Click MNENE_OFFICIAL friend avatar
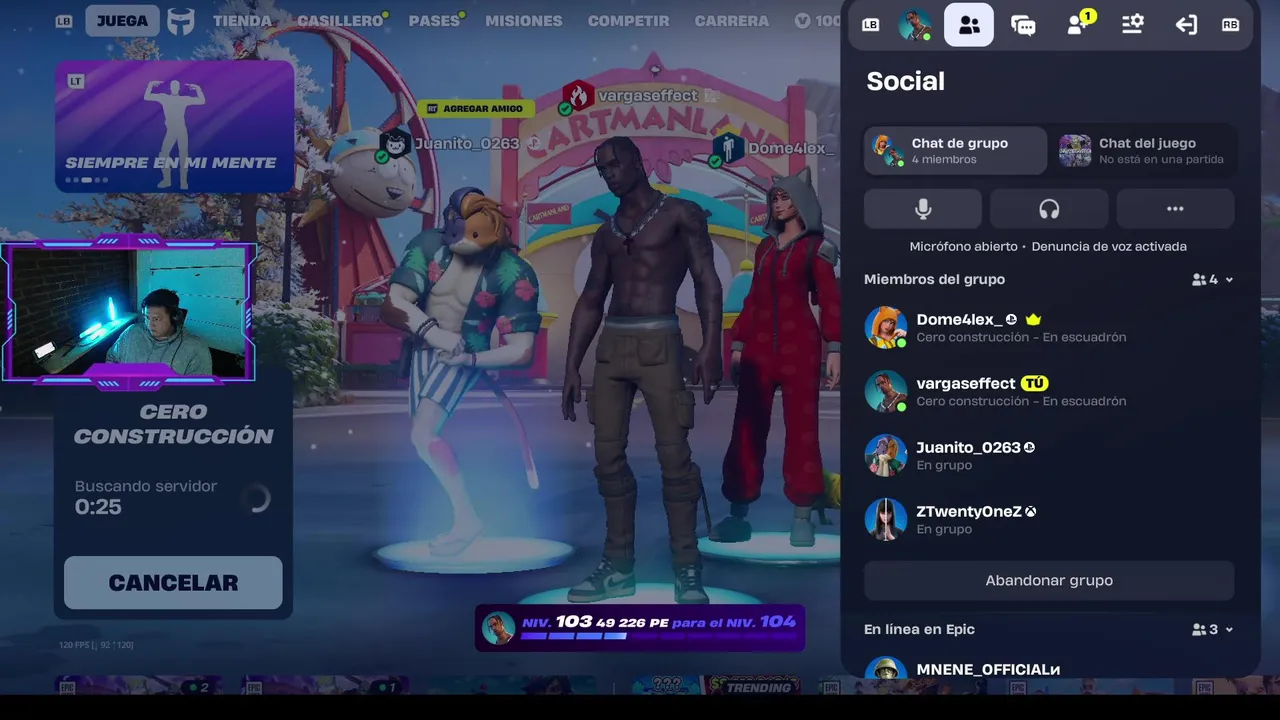This screenshot has height=720, width=1280. (x=885, y=669)
